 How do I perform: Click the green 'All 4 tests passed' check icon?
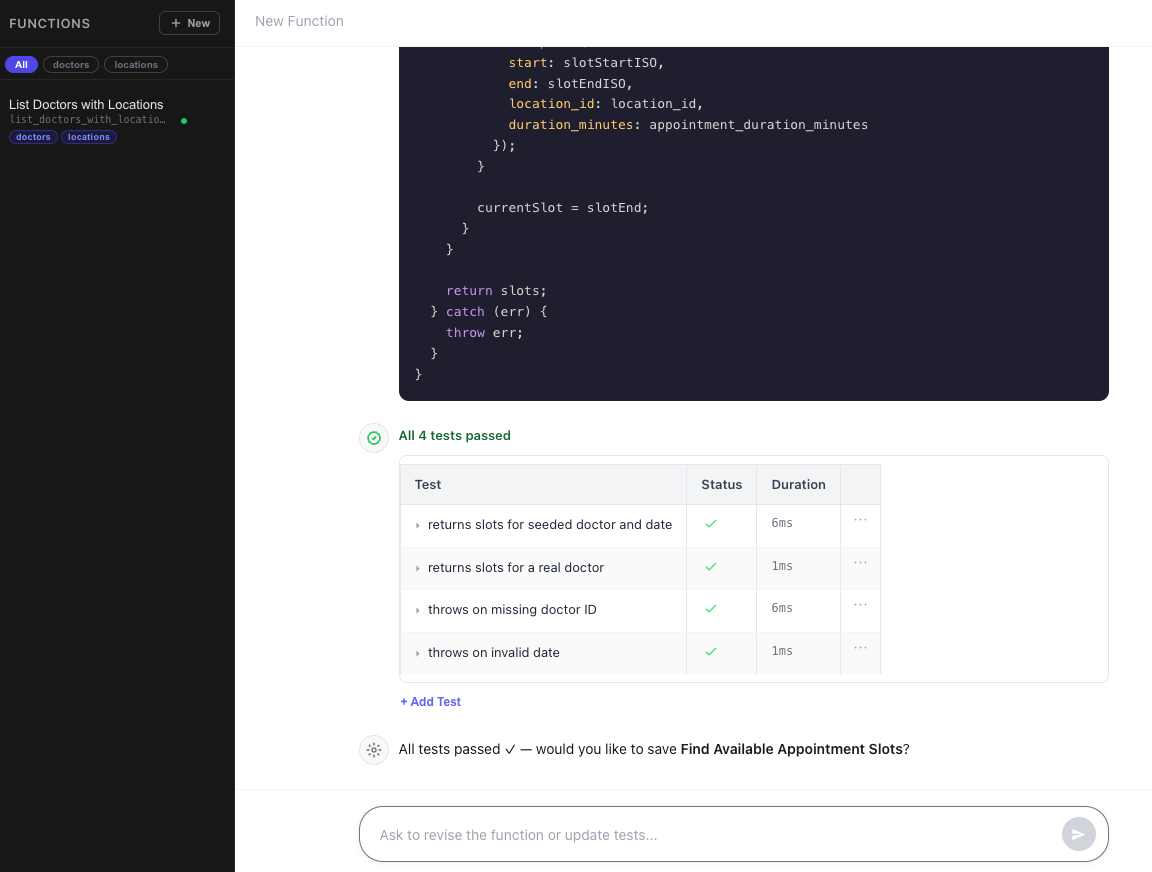click(x=374, y=437)
